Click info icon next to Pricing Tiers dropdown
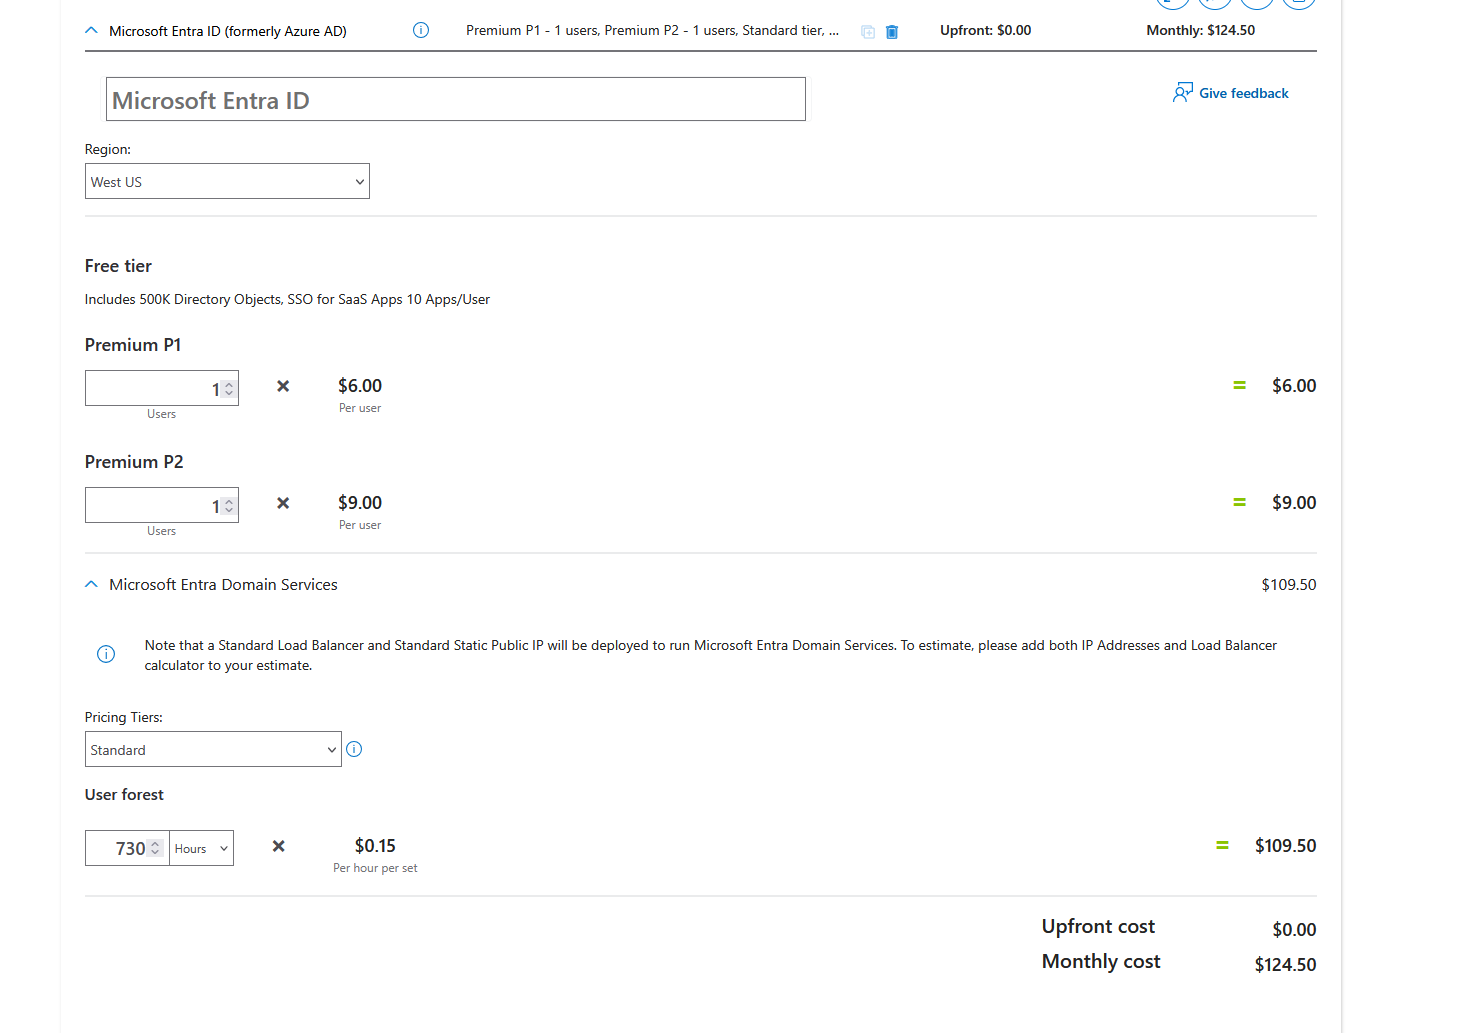The width and height of the screenshot is (1476, 1033). 354,749
